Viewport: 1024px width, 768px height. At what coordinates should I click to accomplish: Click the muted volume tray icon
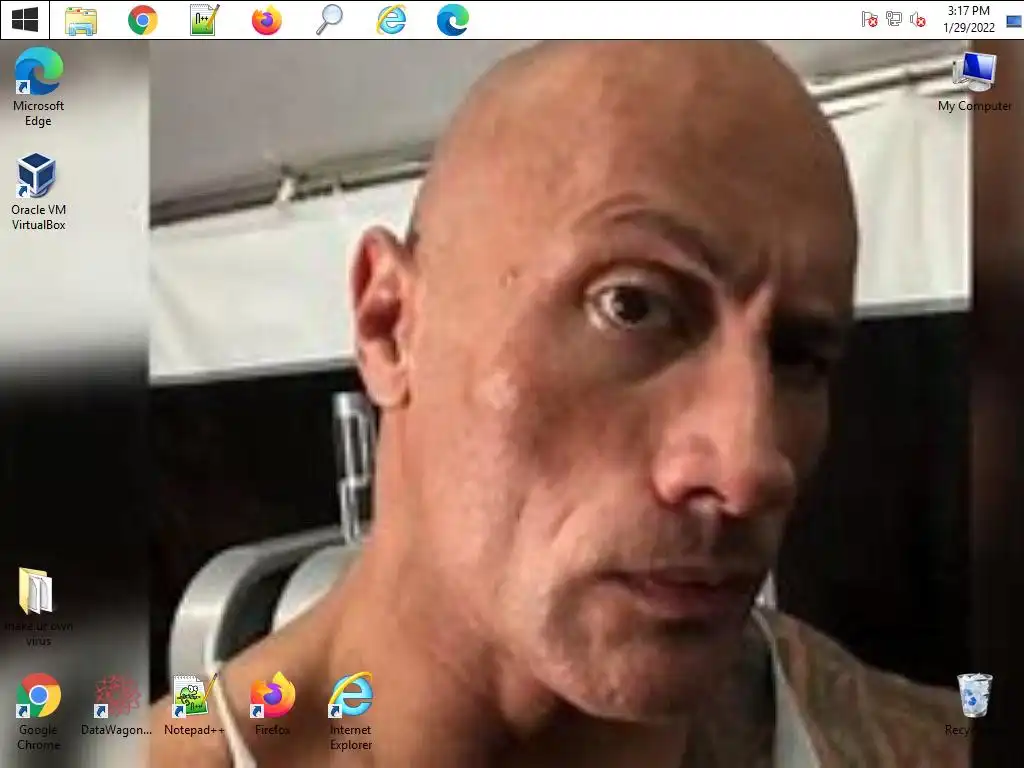918,20
